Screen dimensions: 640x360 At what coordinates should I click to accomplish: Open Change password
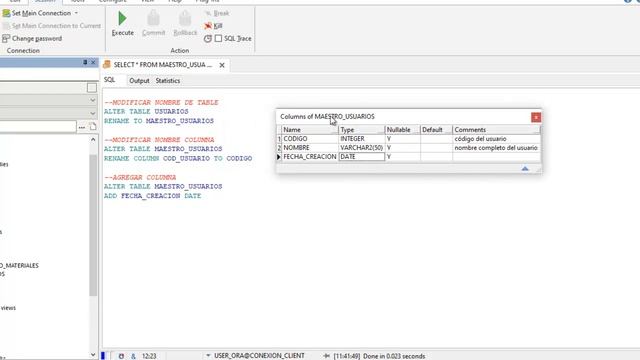click(x=32, y=38)
